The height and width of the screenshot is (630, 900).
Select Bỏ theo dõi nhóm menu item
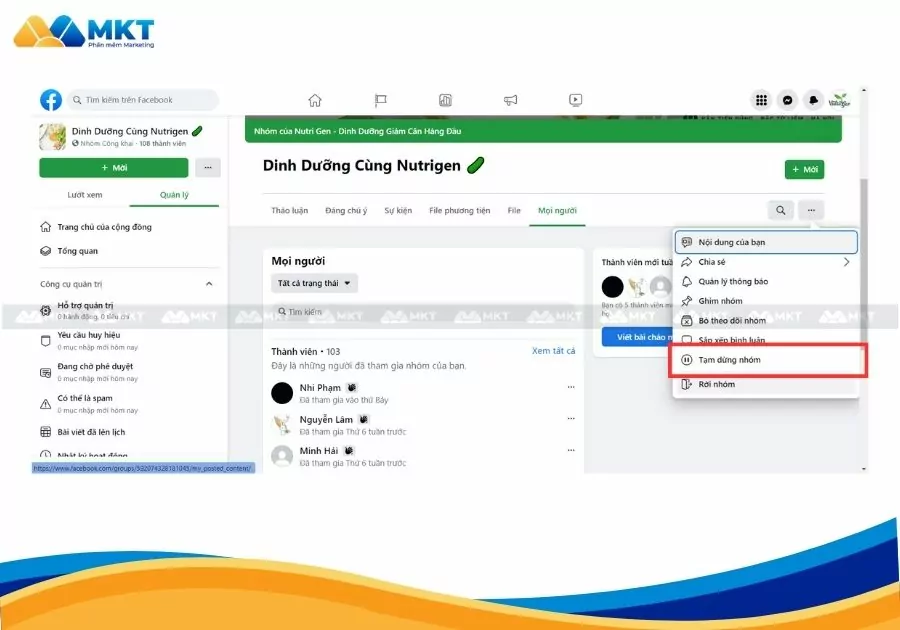click(x=766, y=321)
